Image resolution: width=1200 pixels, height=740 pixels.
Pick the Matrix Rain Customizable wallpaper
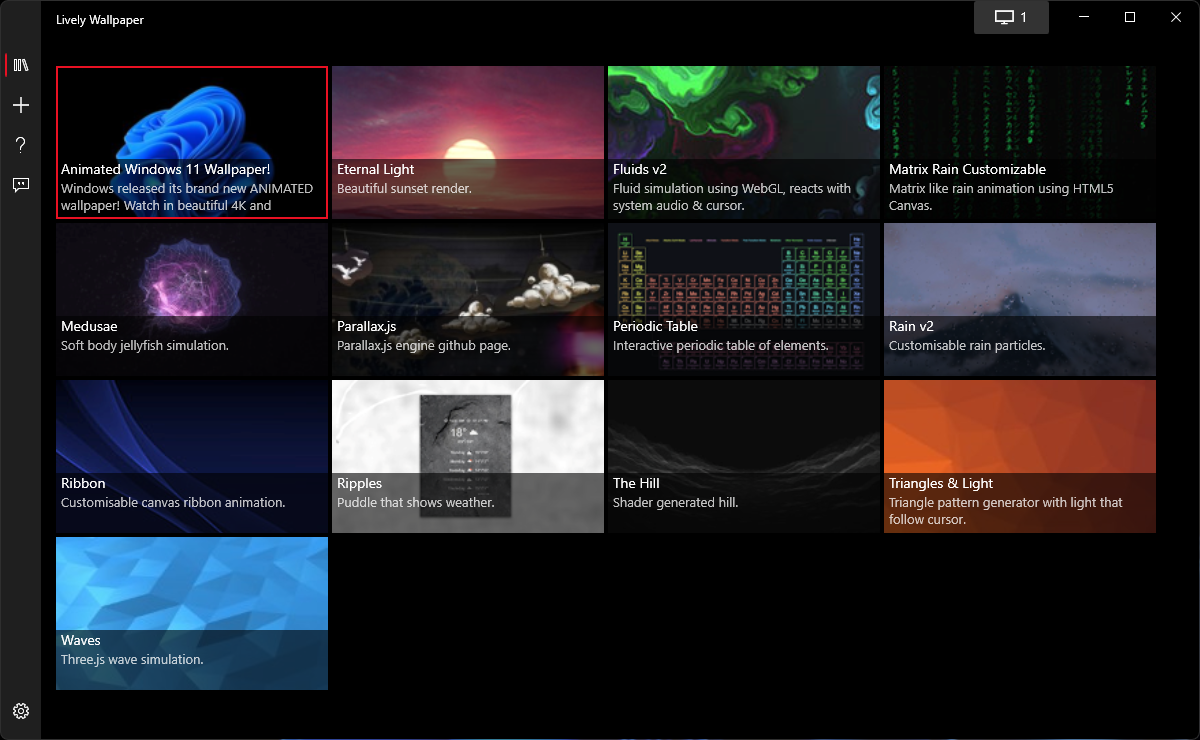[1020, 142]
